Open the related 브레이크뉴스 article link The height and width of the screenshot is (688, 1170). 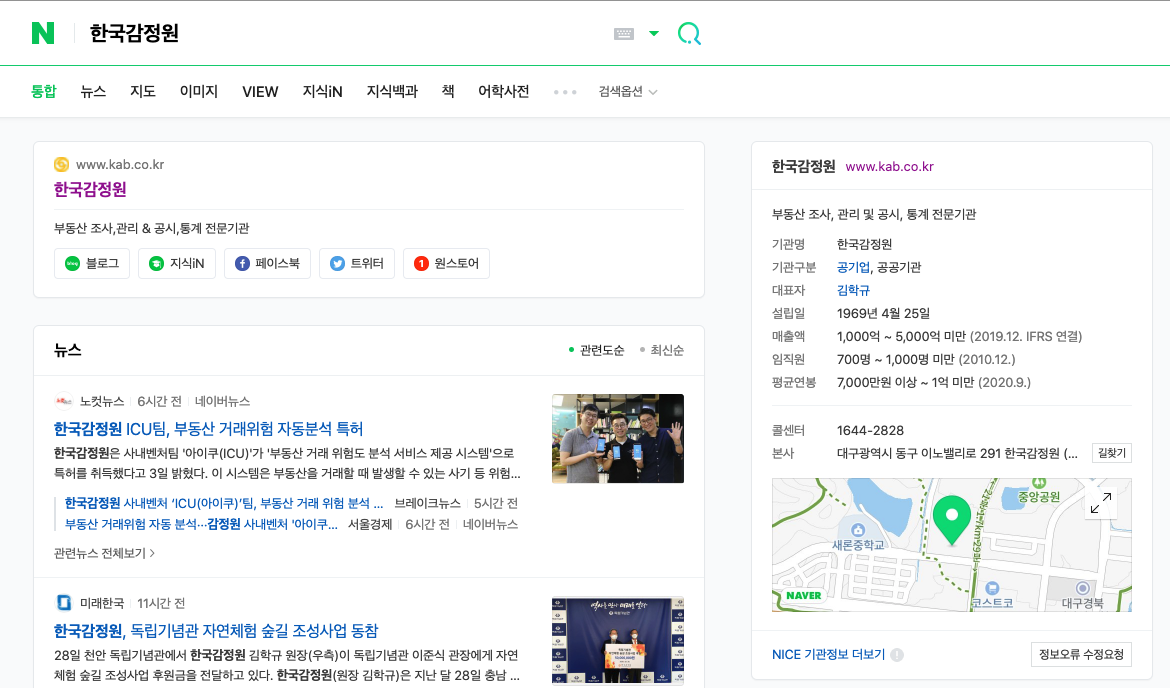click(x=224, y=503)
